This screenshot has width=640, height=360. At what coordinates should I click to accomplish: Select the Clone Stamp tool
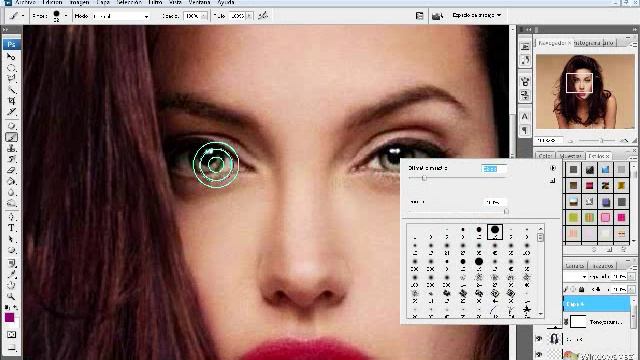click(x=11, y=148)
